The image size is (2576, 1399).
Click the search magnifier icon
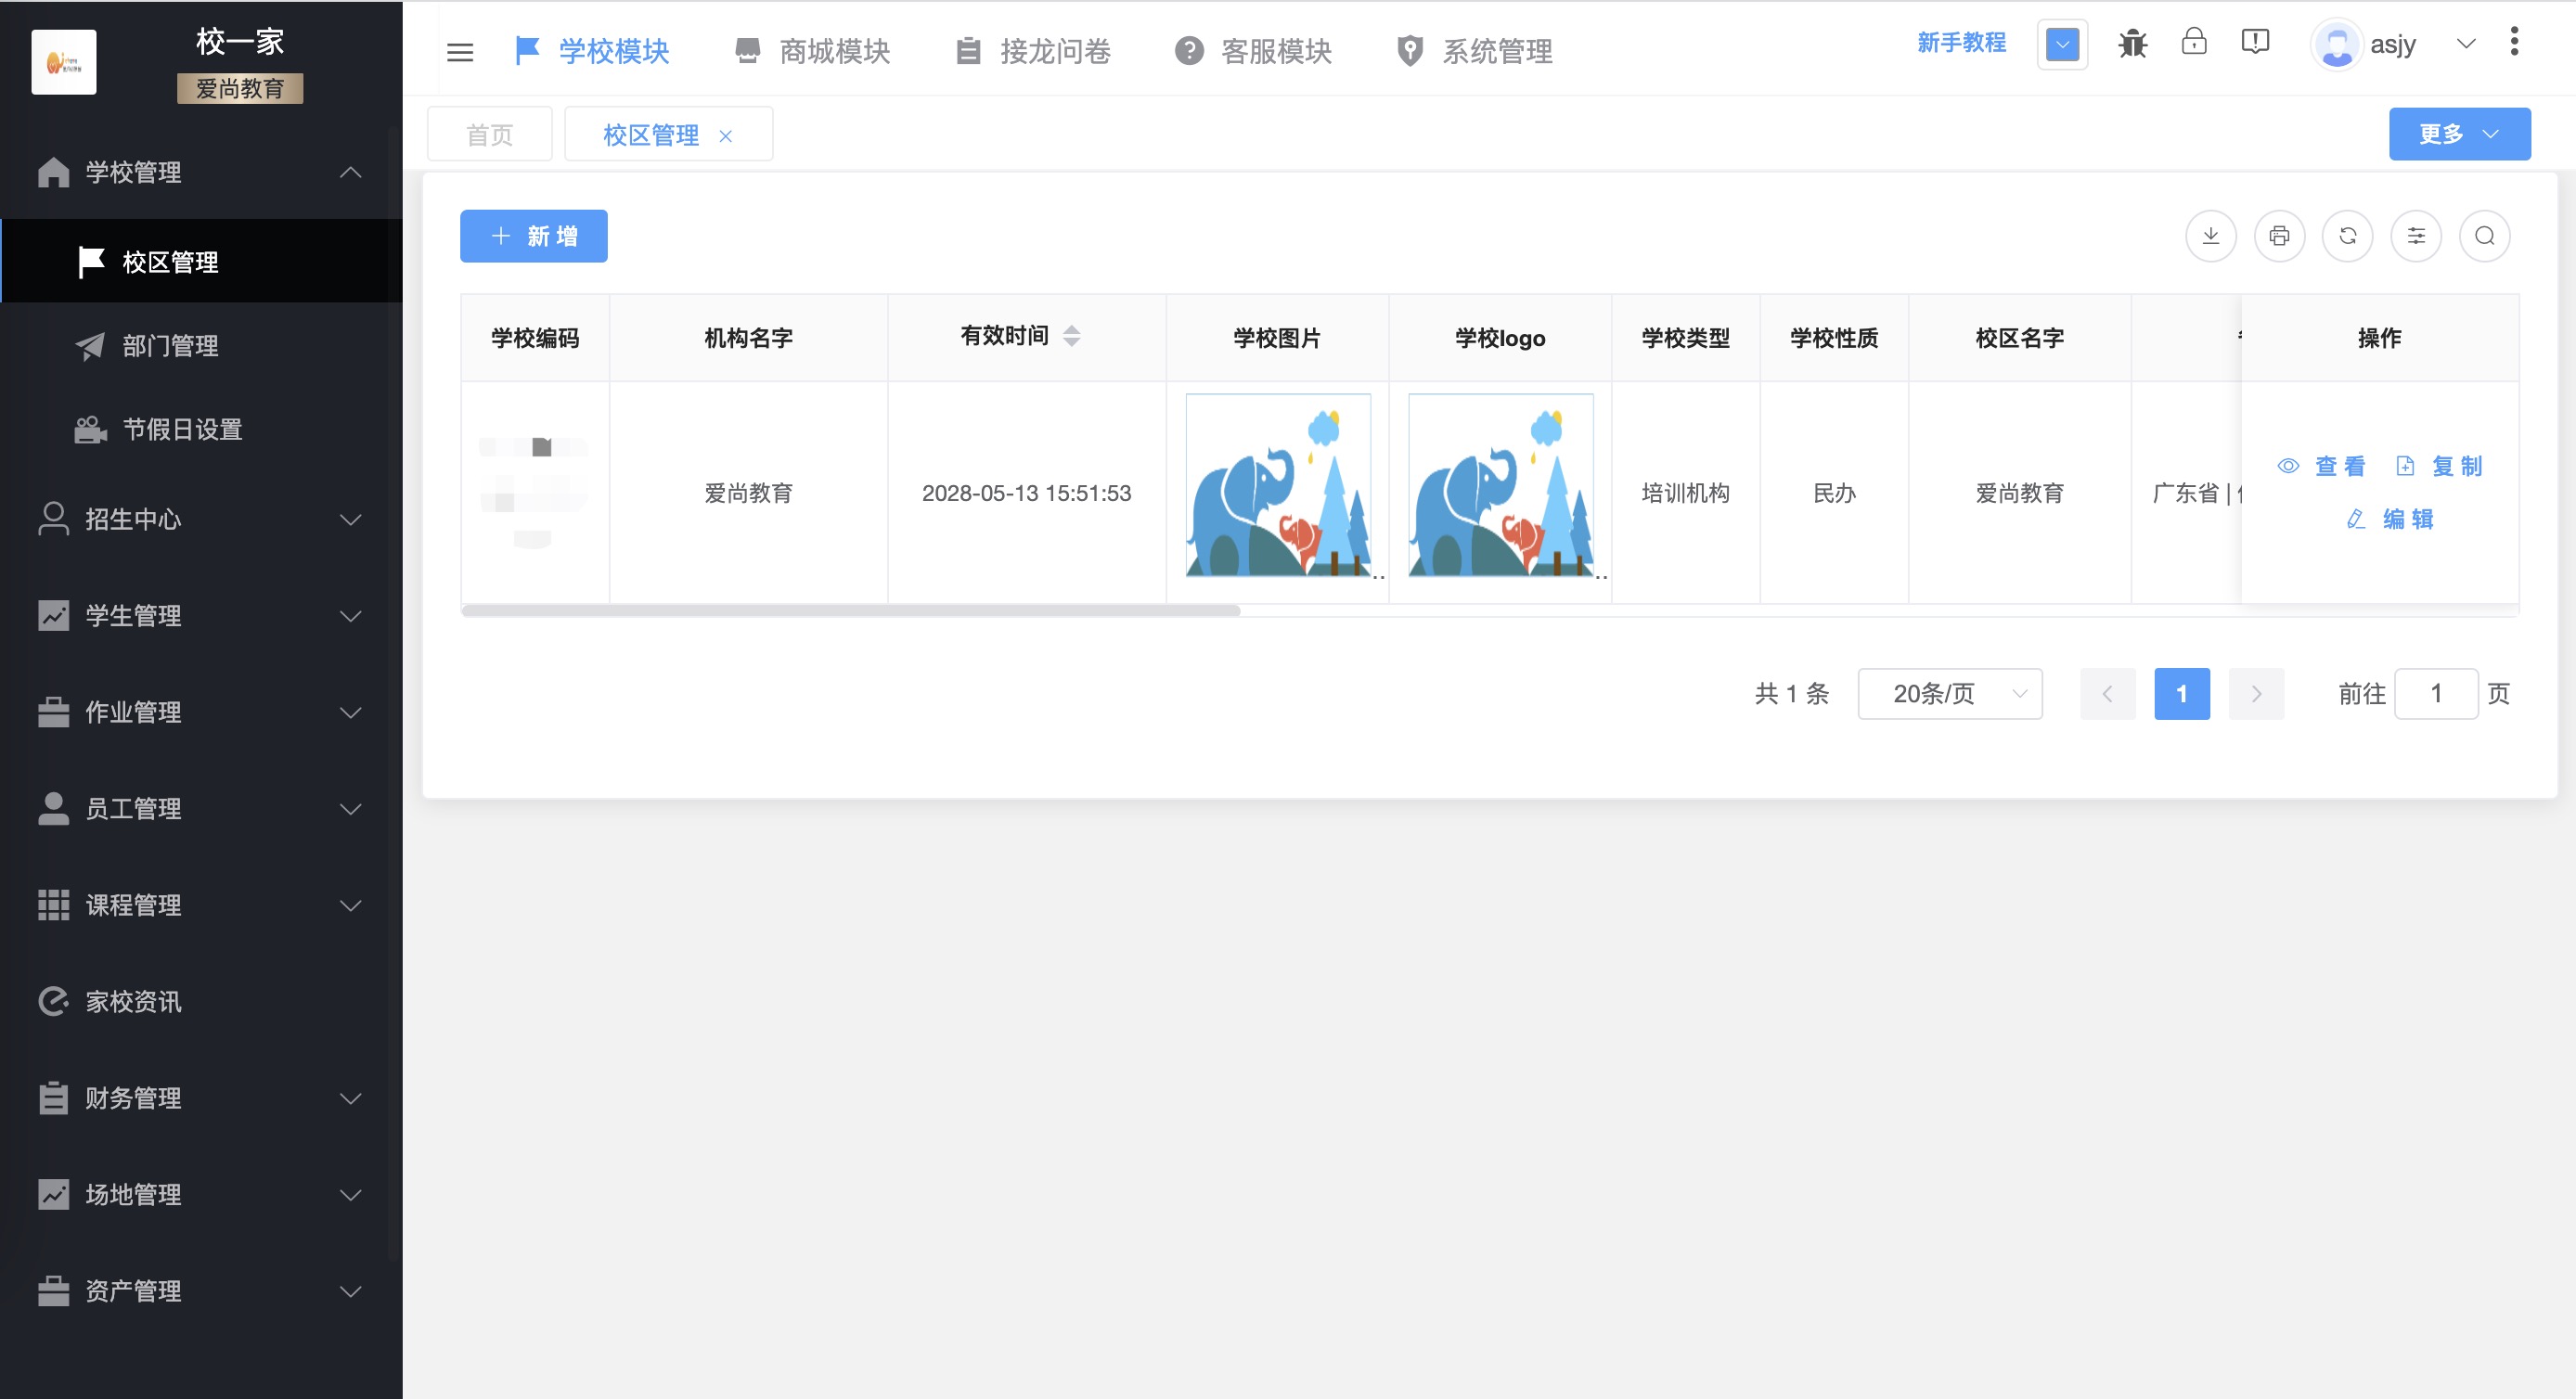[x=2485, y=236]
